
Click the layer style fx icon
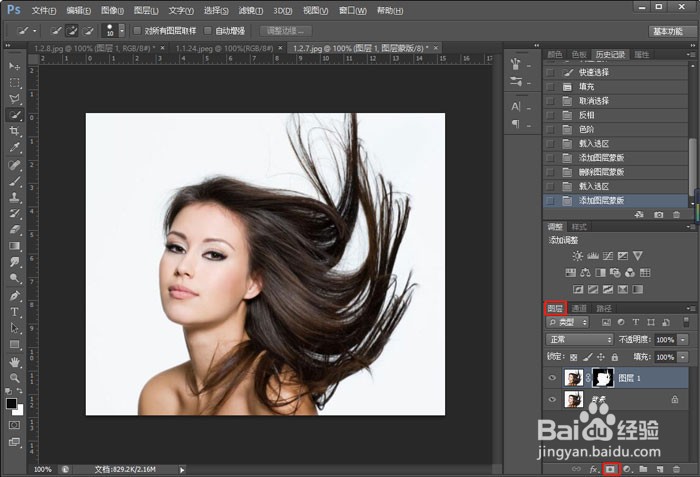(593, 469)
